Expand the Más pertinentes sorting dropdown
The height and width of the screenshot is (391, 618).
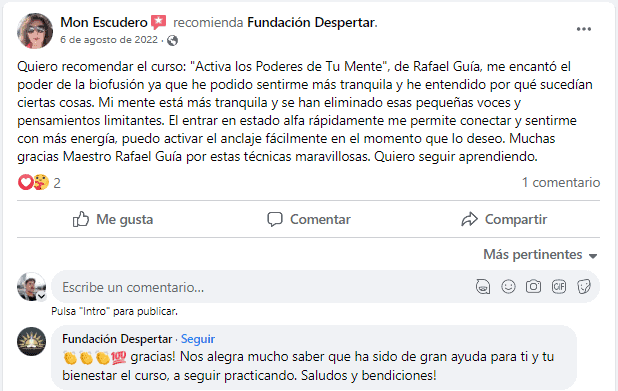(540, 255)
